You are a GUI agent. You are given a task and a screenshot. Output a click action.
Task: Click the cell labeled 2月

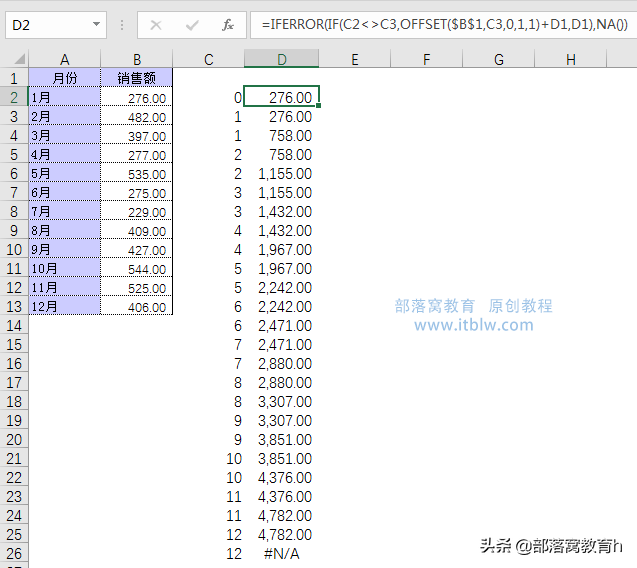[x=65, y=117]
